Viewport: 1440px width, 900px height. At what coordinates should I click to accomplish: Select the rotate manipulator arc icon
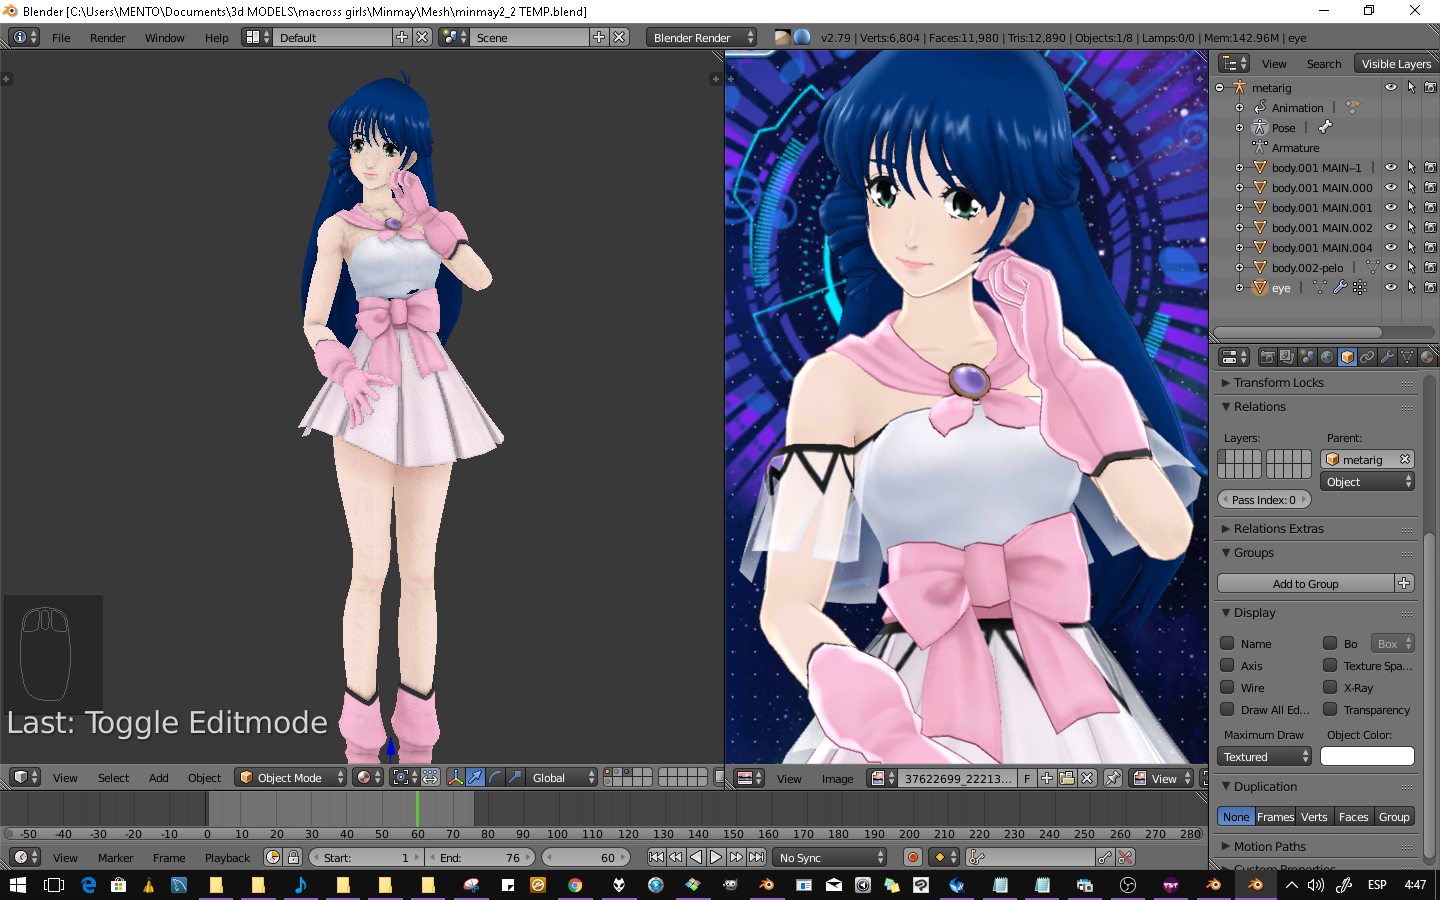coord(495,777)
